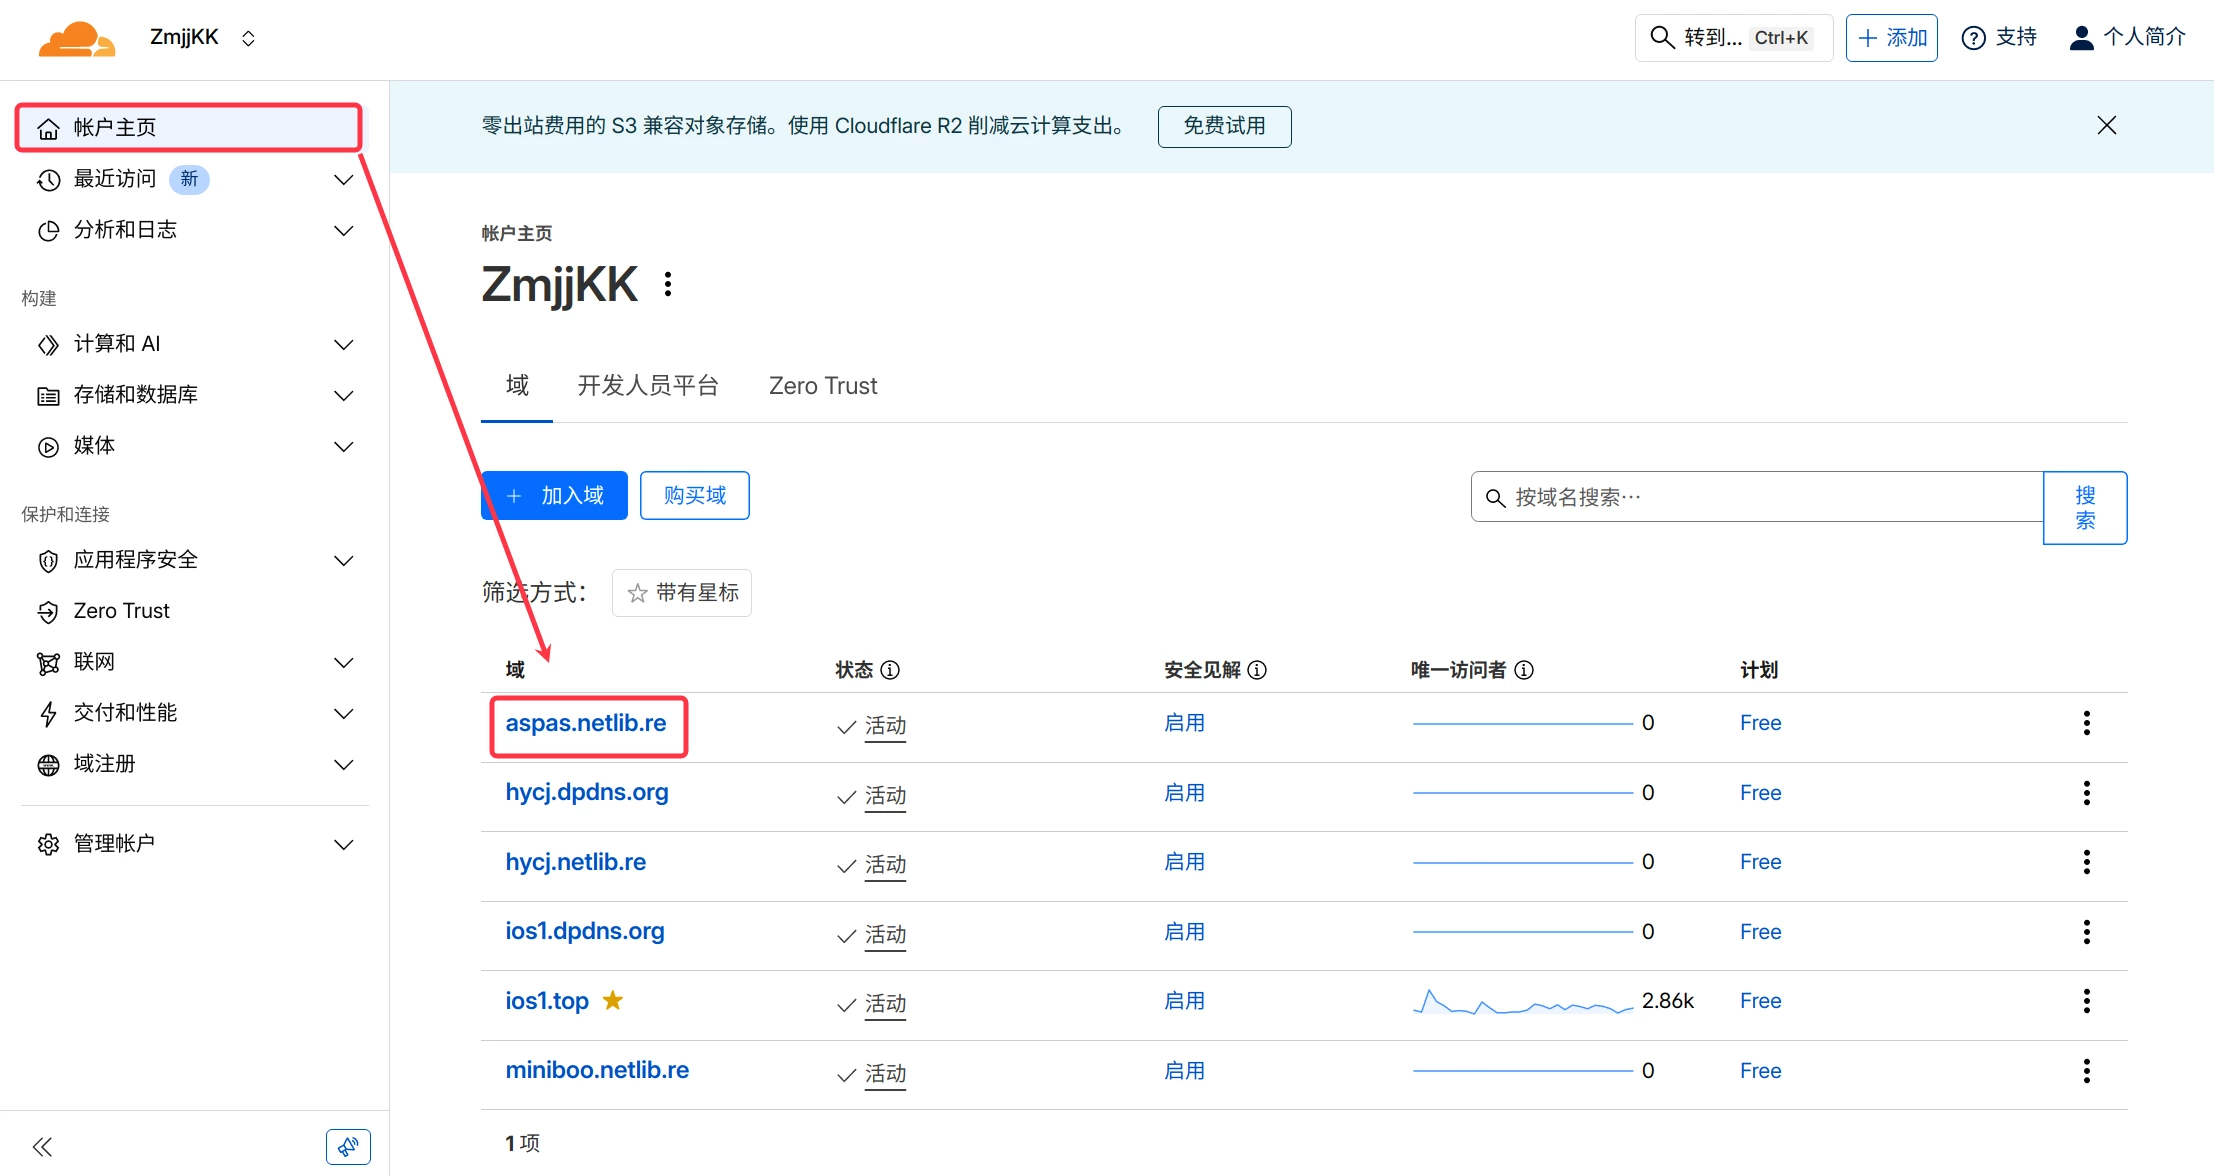This screenshot has height=1176, width=2214.
Task: Open row actions menu for ios1.top
Action: 2086,1001
